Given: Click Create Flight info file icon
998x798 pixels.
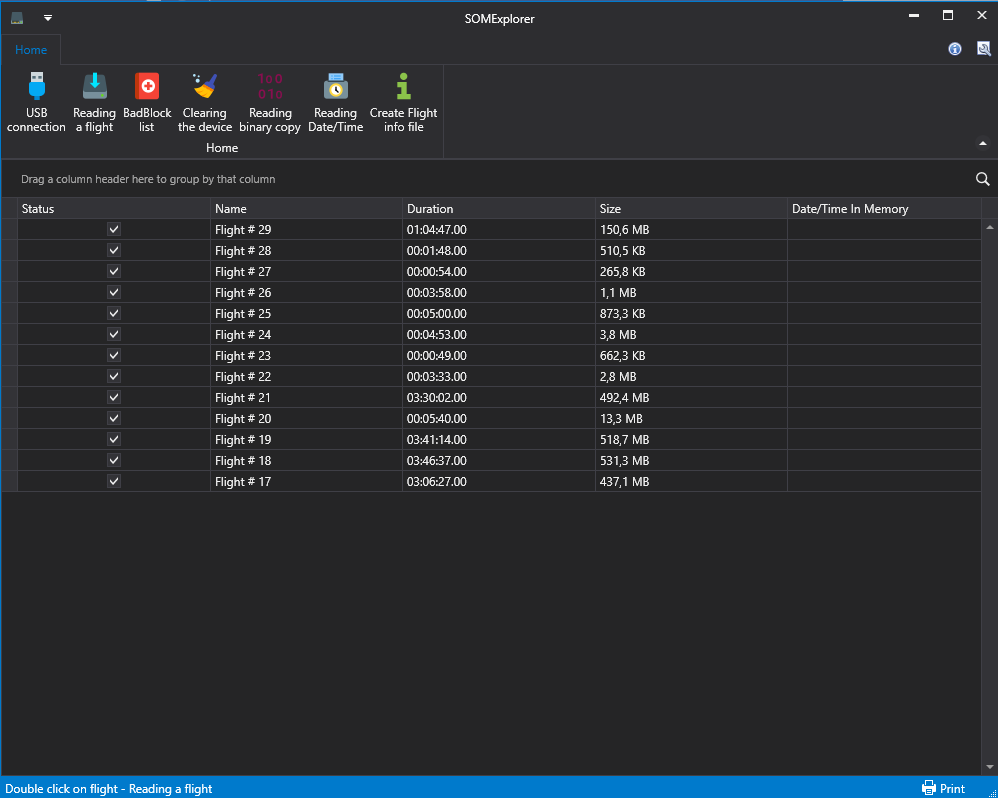Looking at the screenshot, I should pyautogui.click(x=403, y=88).
